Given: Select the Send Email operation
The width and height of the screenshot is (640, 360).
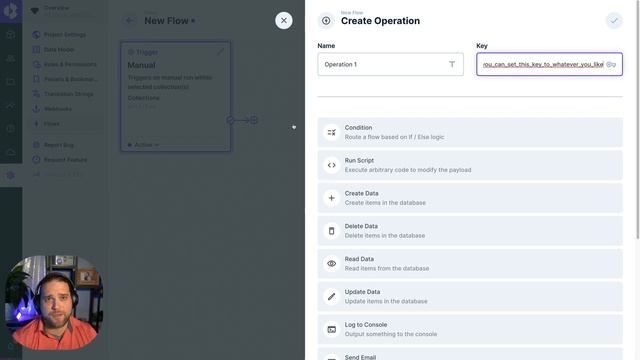Looking at the screenshot, I should pos(470,354).
